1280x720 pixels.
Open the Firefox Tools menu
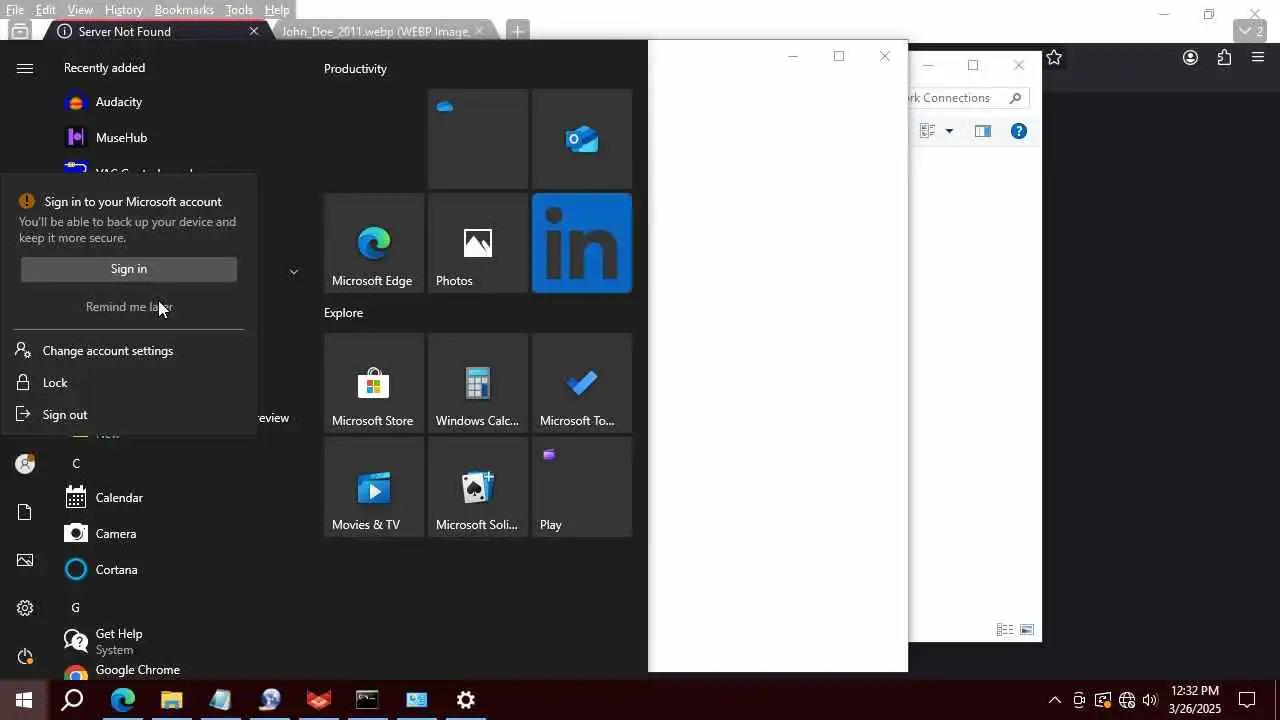(x=239, y=10)
